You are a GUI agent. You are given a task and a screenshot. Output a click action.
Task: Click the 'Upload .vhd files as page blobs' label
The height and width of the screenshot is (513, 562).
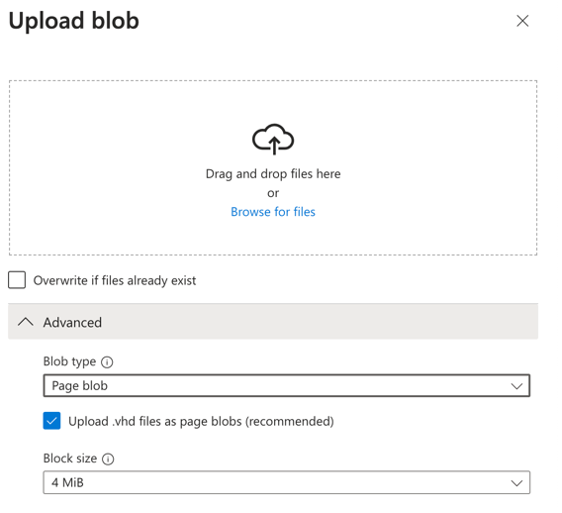tap(201, 421)
